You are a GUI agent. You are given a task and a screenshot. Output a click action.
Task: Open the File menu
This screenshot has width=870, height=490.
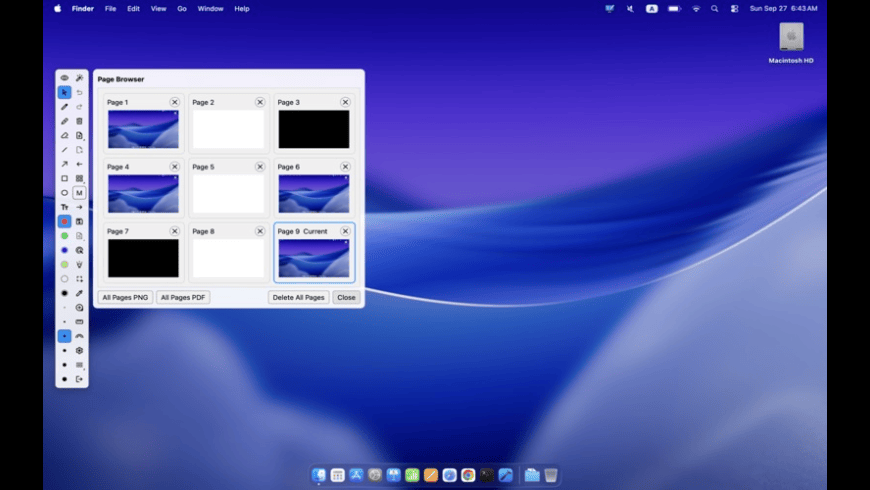click(x=110, y=9)
